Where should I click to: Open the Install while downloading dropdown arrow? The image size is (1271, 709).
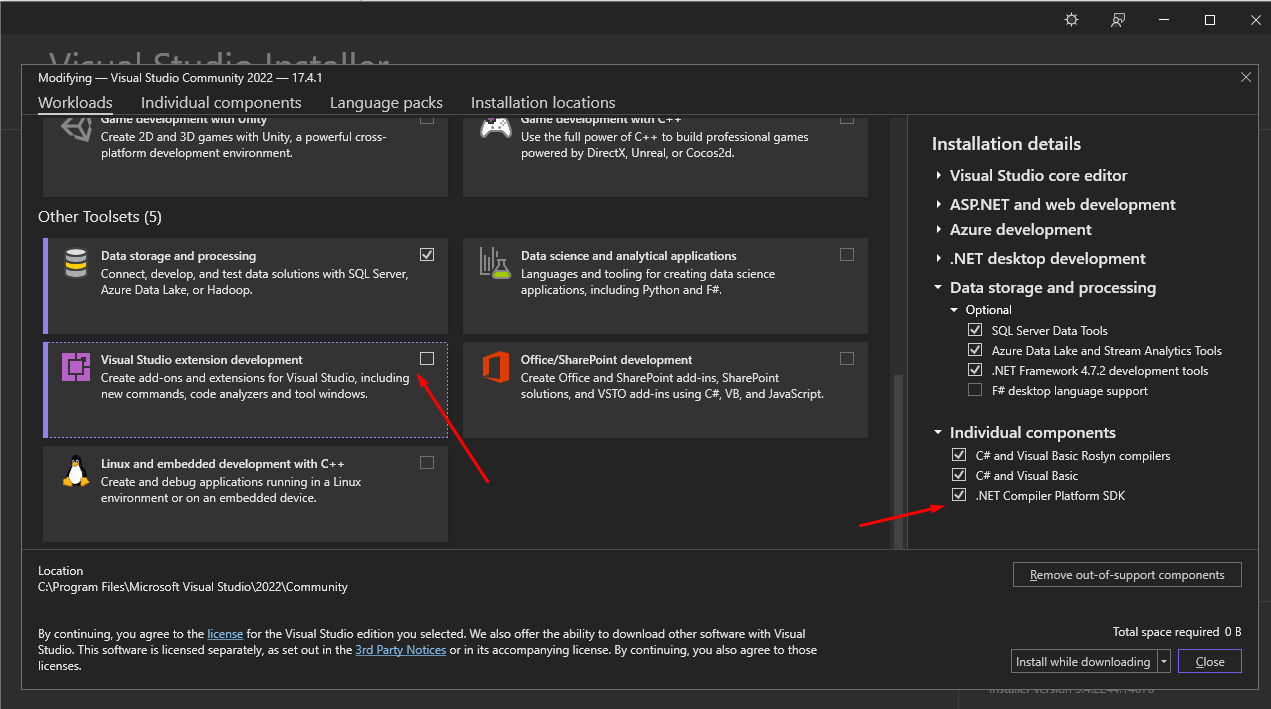point(1163,661)
